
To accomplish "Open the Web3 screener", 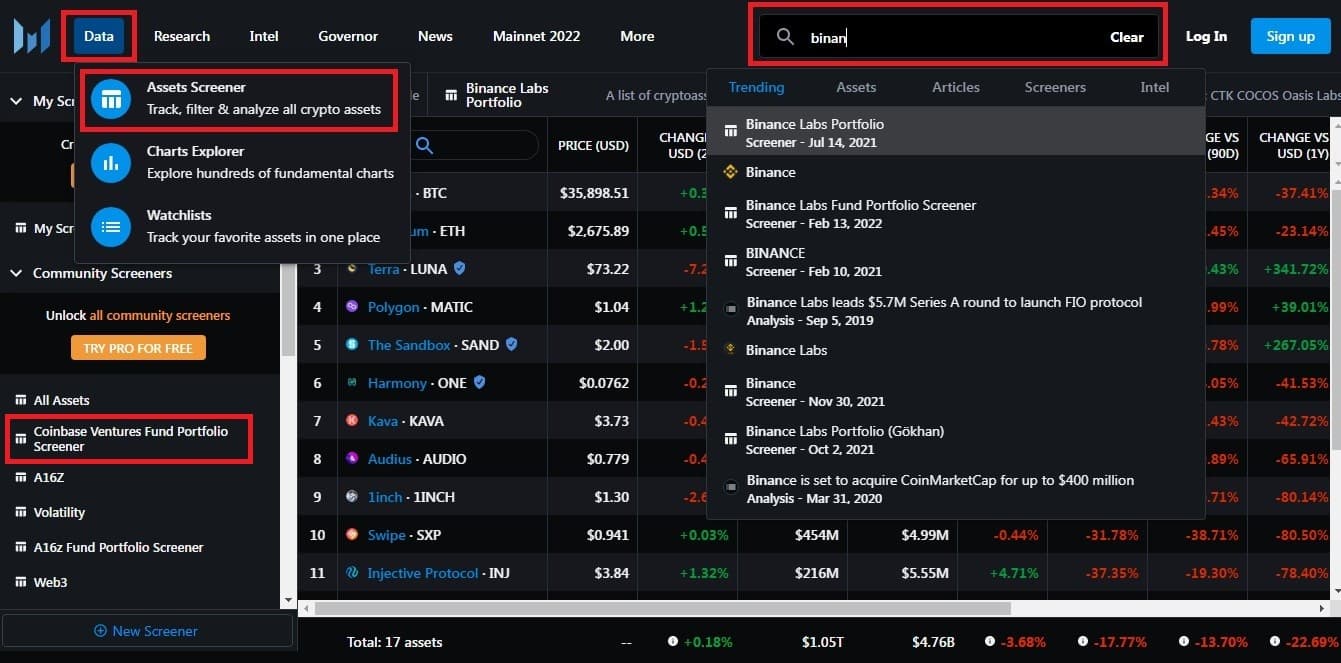I will (50, 582).
